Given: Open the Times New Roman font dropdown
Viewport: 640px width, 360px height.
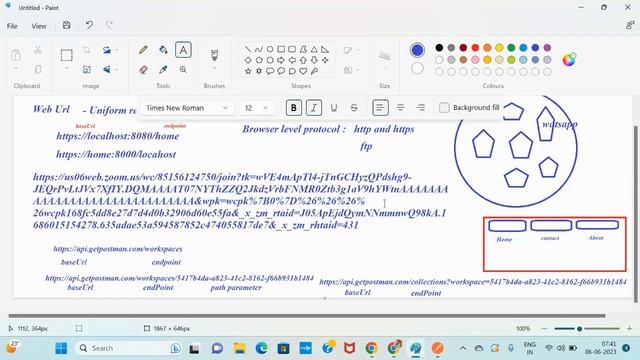Looking at the screenshot, I should pyautogui.click(x=187, y=108).
